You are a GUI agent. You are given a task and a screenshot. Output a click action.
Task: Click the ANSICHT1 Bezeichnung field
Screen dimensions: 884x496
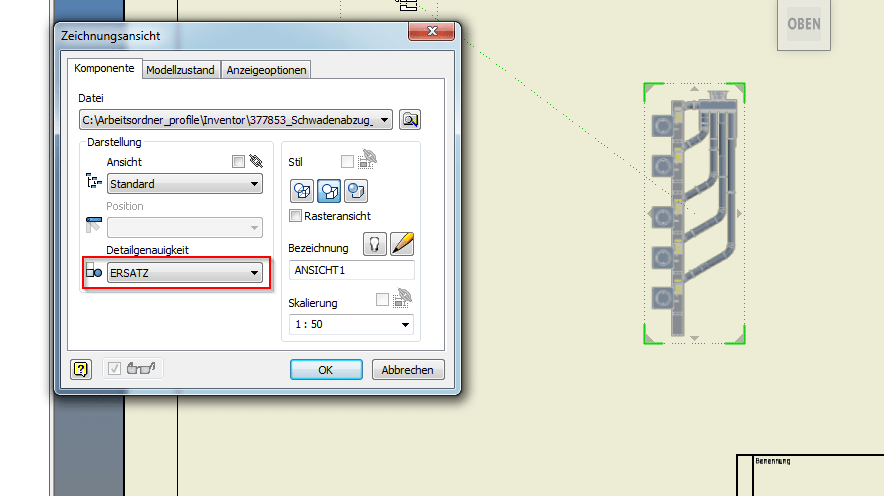[x=352, y=270]
